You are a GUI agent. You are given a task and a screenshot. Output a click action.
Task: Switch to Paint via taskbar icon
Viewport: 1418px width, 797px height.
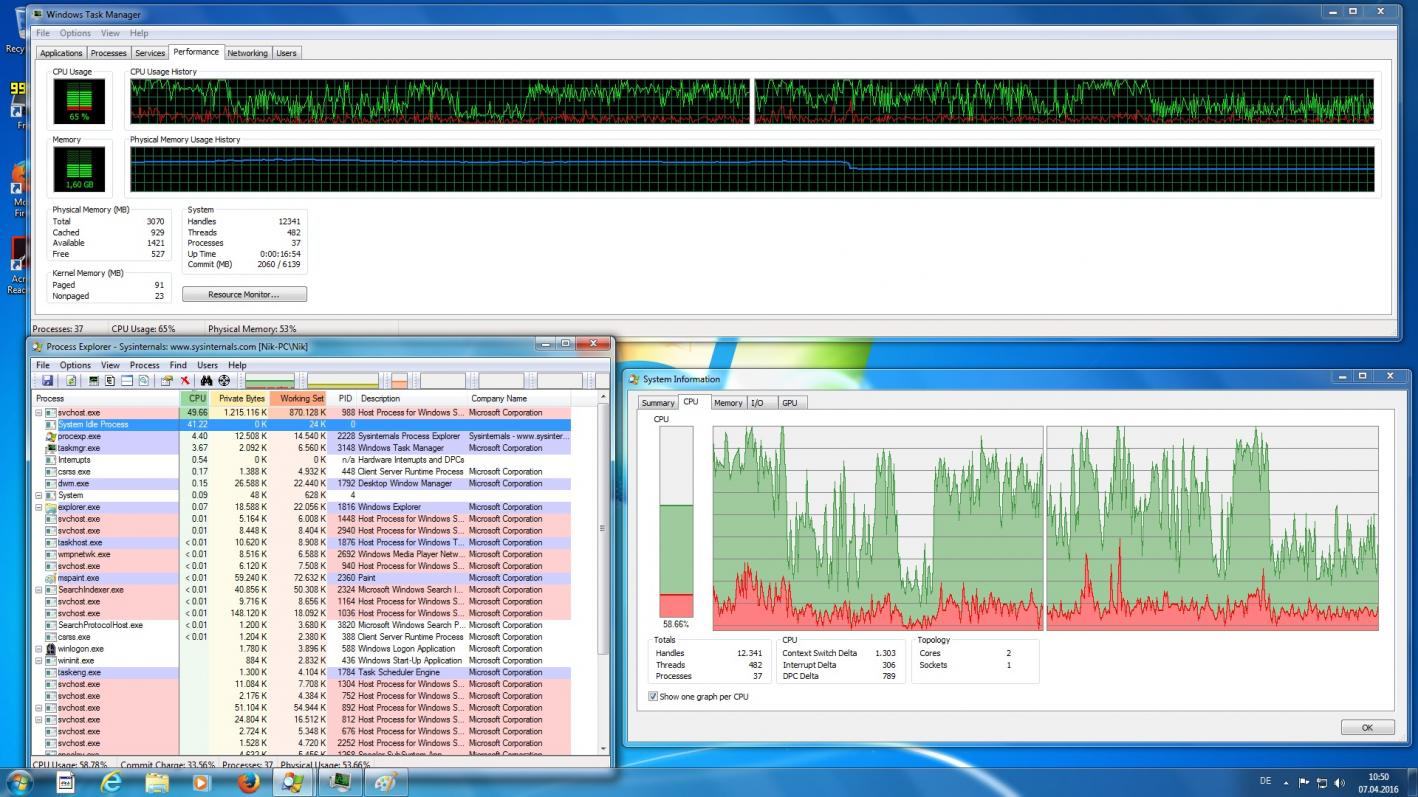coord(386,782)
